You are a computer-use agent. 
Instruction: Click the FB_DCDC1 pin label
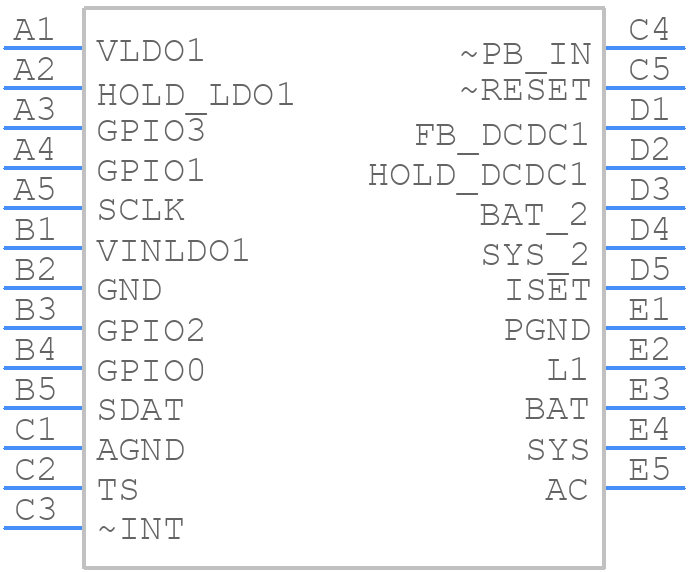tap(501, 136)
